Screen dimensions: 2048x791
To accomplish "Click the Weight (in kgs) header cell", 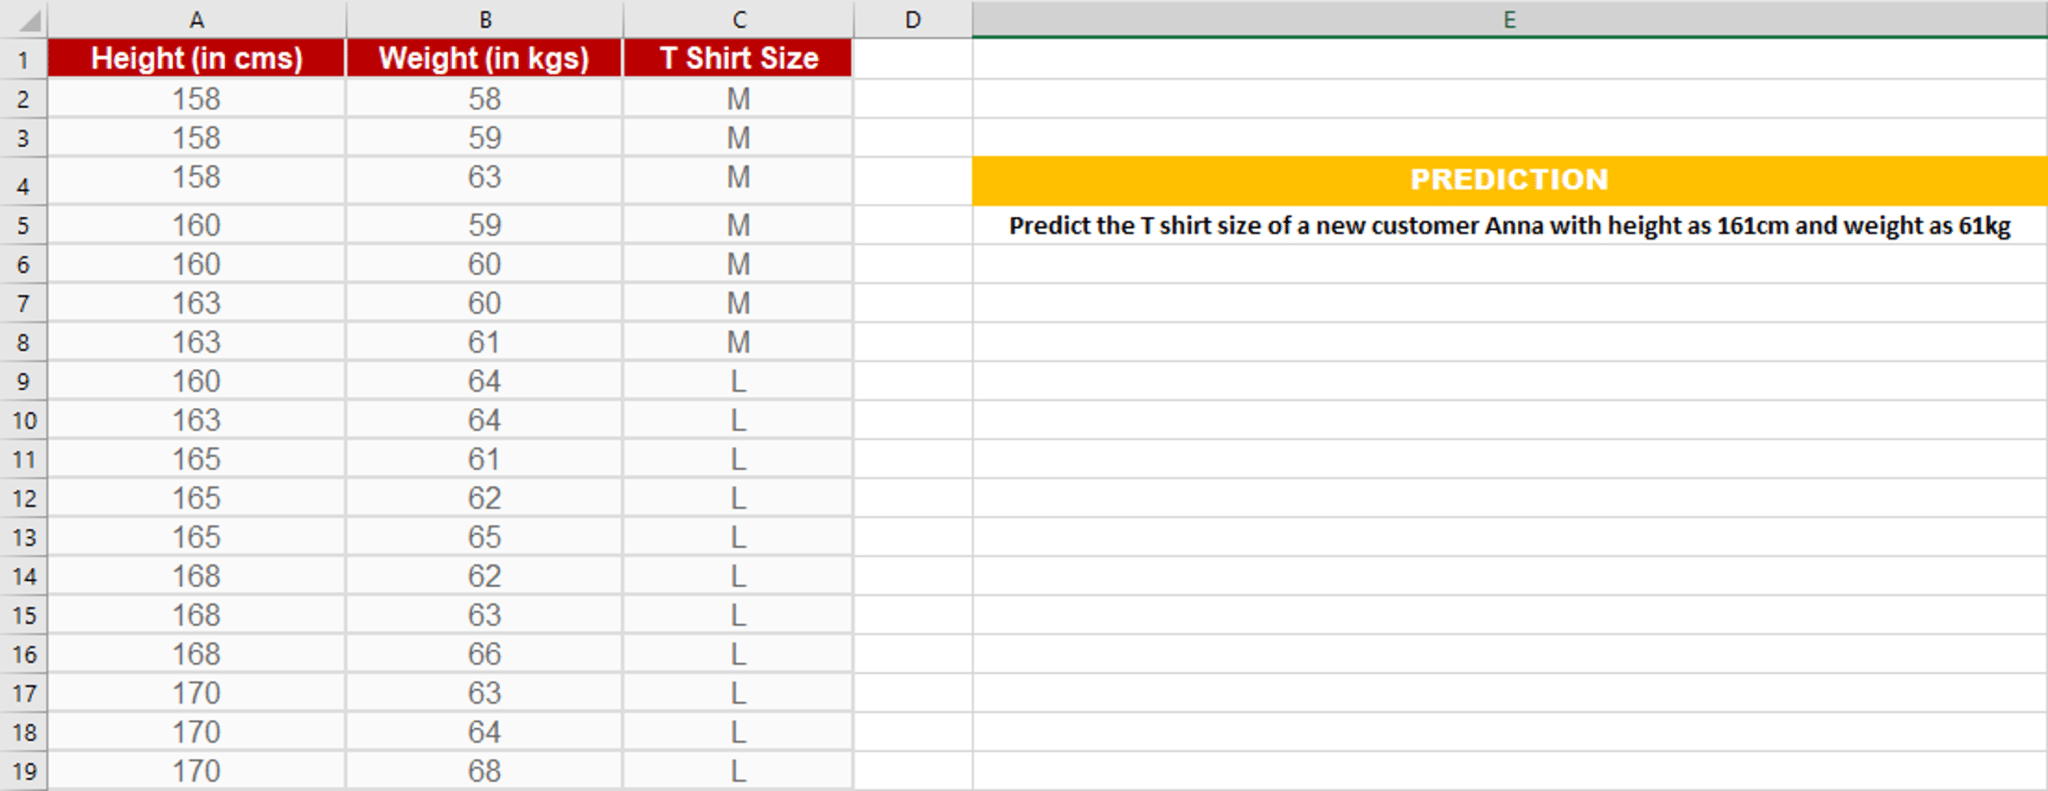I will tap(485, 58).
